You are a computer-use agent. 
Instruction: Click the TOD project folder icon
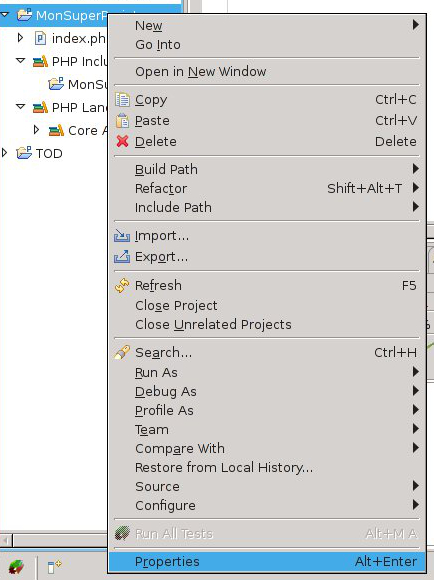pyautogui.click(x=24, y=153)
